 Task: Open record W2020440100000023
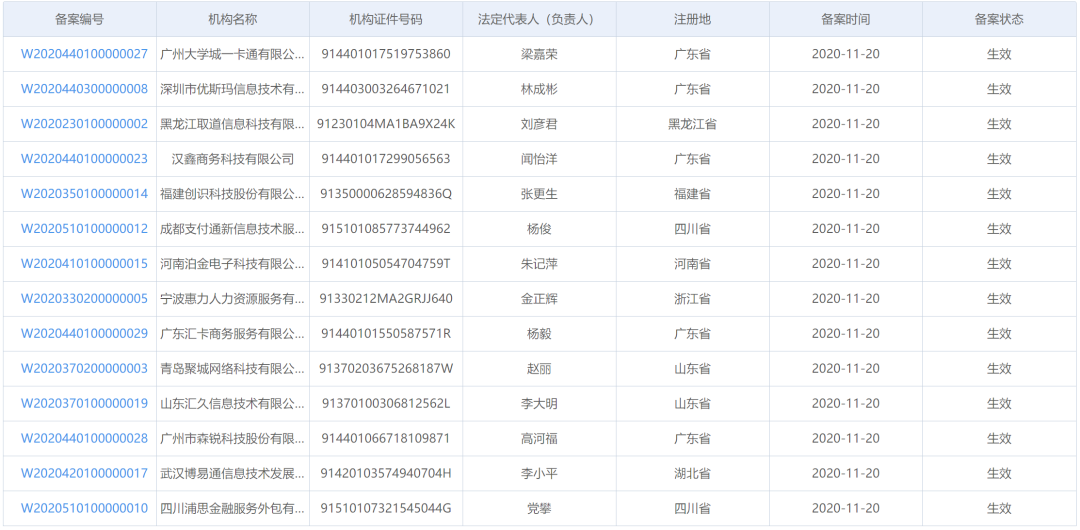[84, 159]
